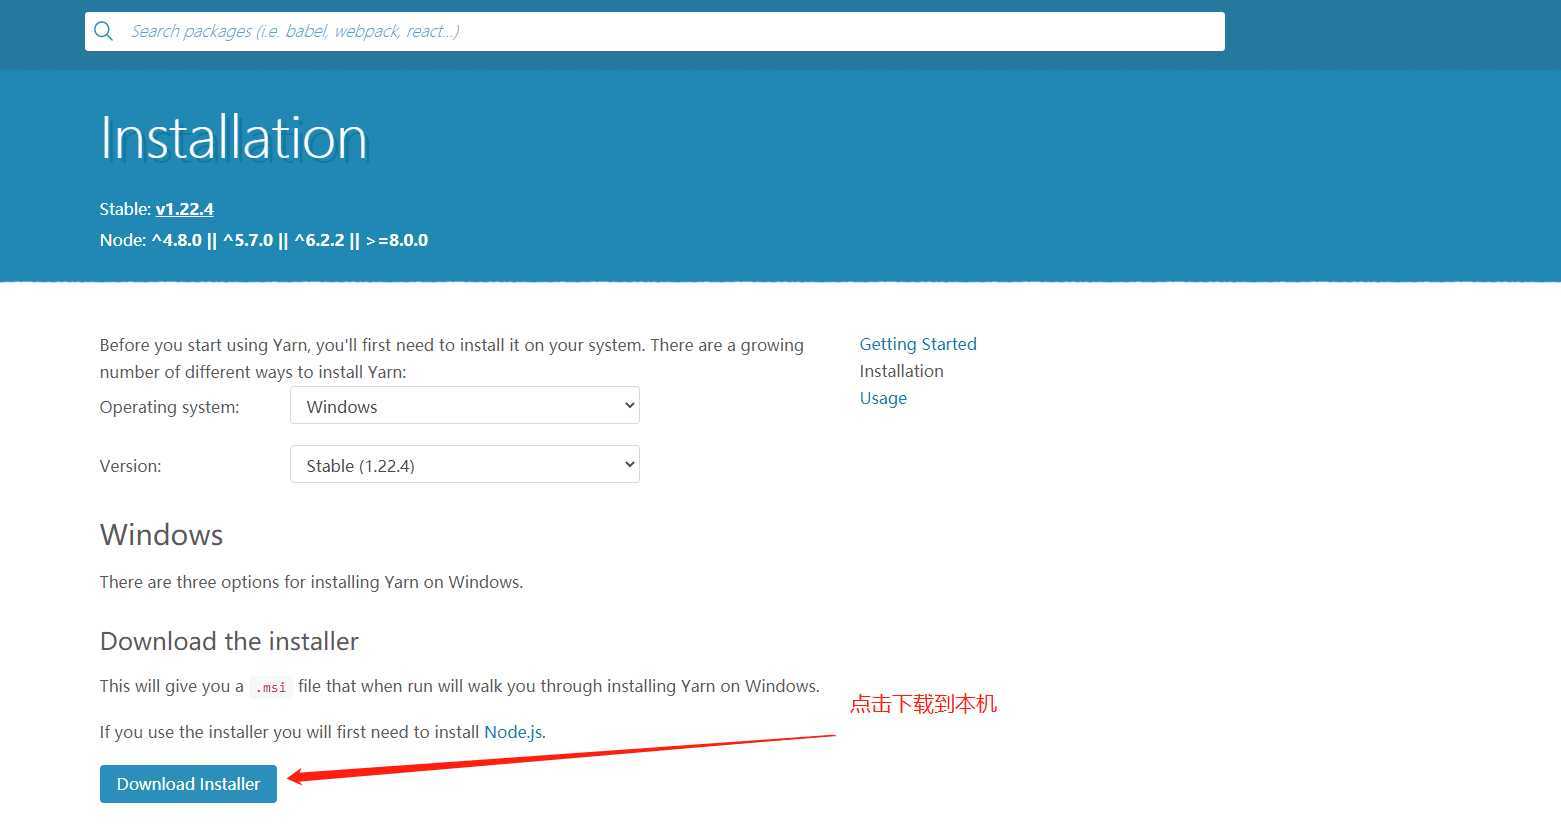1561x828 pixels.
Task: Click the 'Version:' label
Action: click(x=130, y=466)
